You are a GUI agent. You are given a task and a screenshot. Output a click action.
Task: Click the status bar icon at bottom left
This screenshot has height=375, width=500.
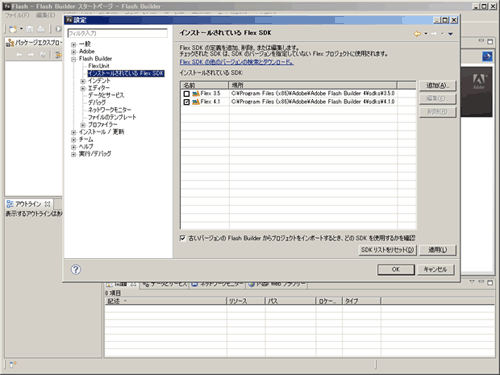13,365
